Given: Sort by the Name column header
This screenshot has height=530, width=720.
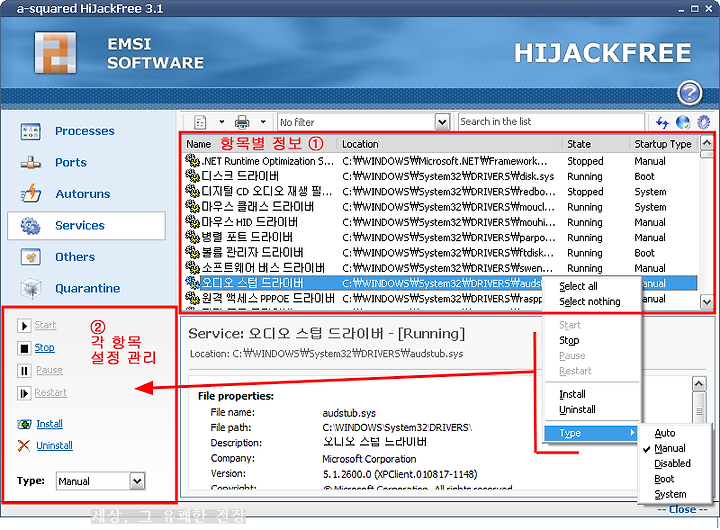Looking at the screenshot, I should [259, 144].
